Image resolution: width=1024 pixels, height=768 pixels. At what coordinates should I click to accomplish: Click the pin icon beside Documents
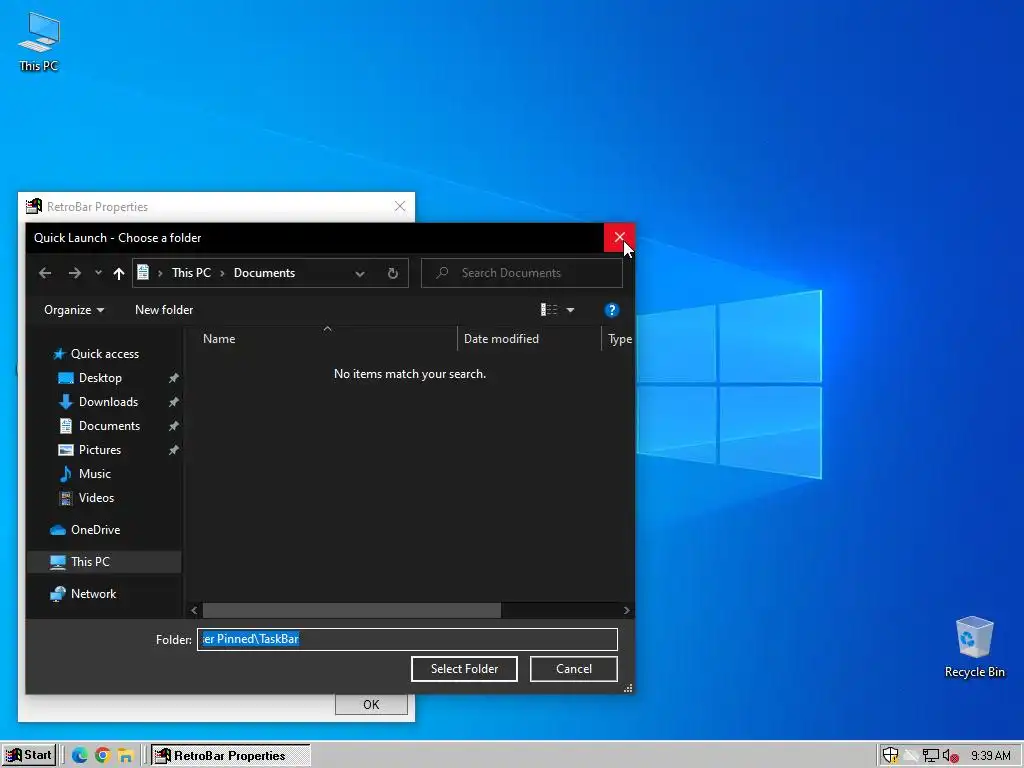173,426
